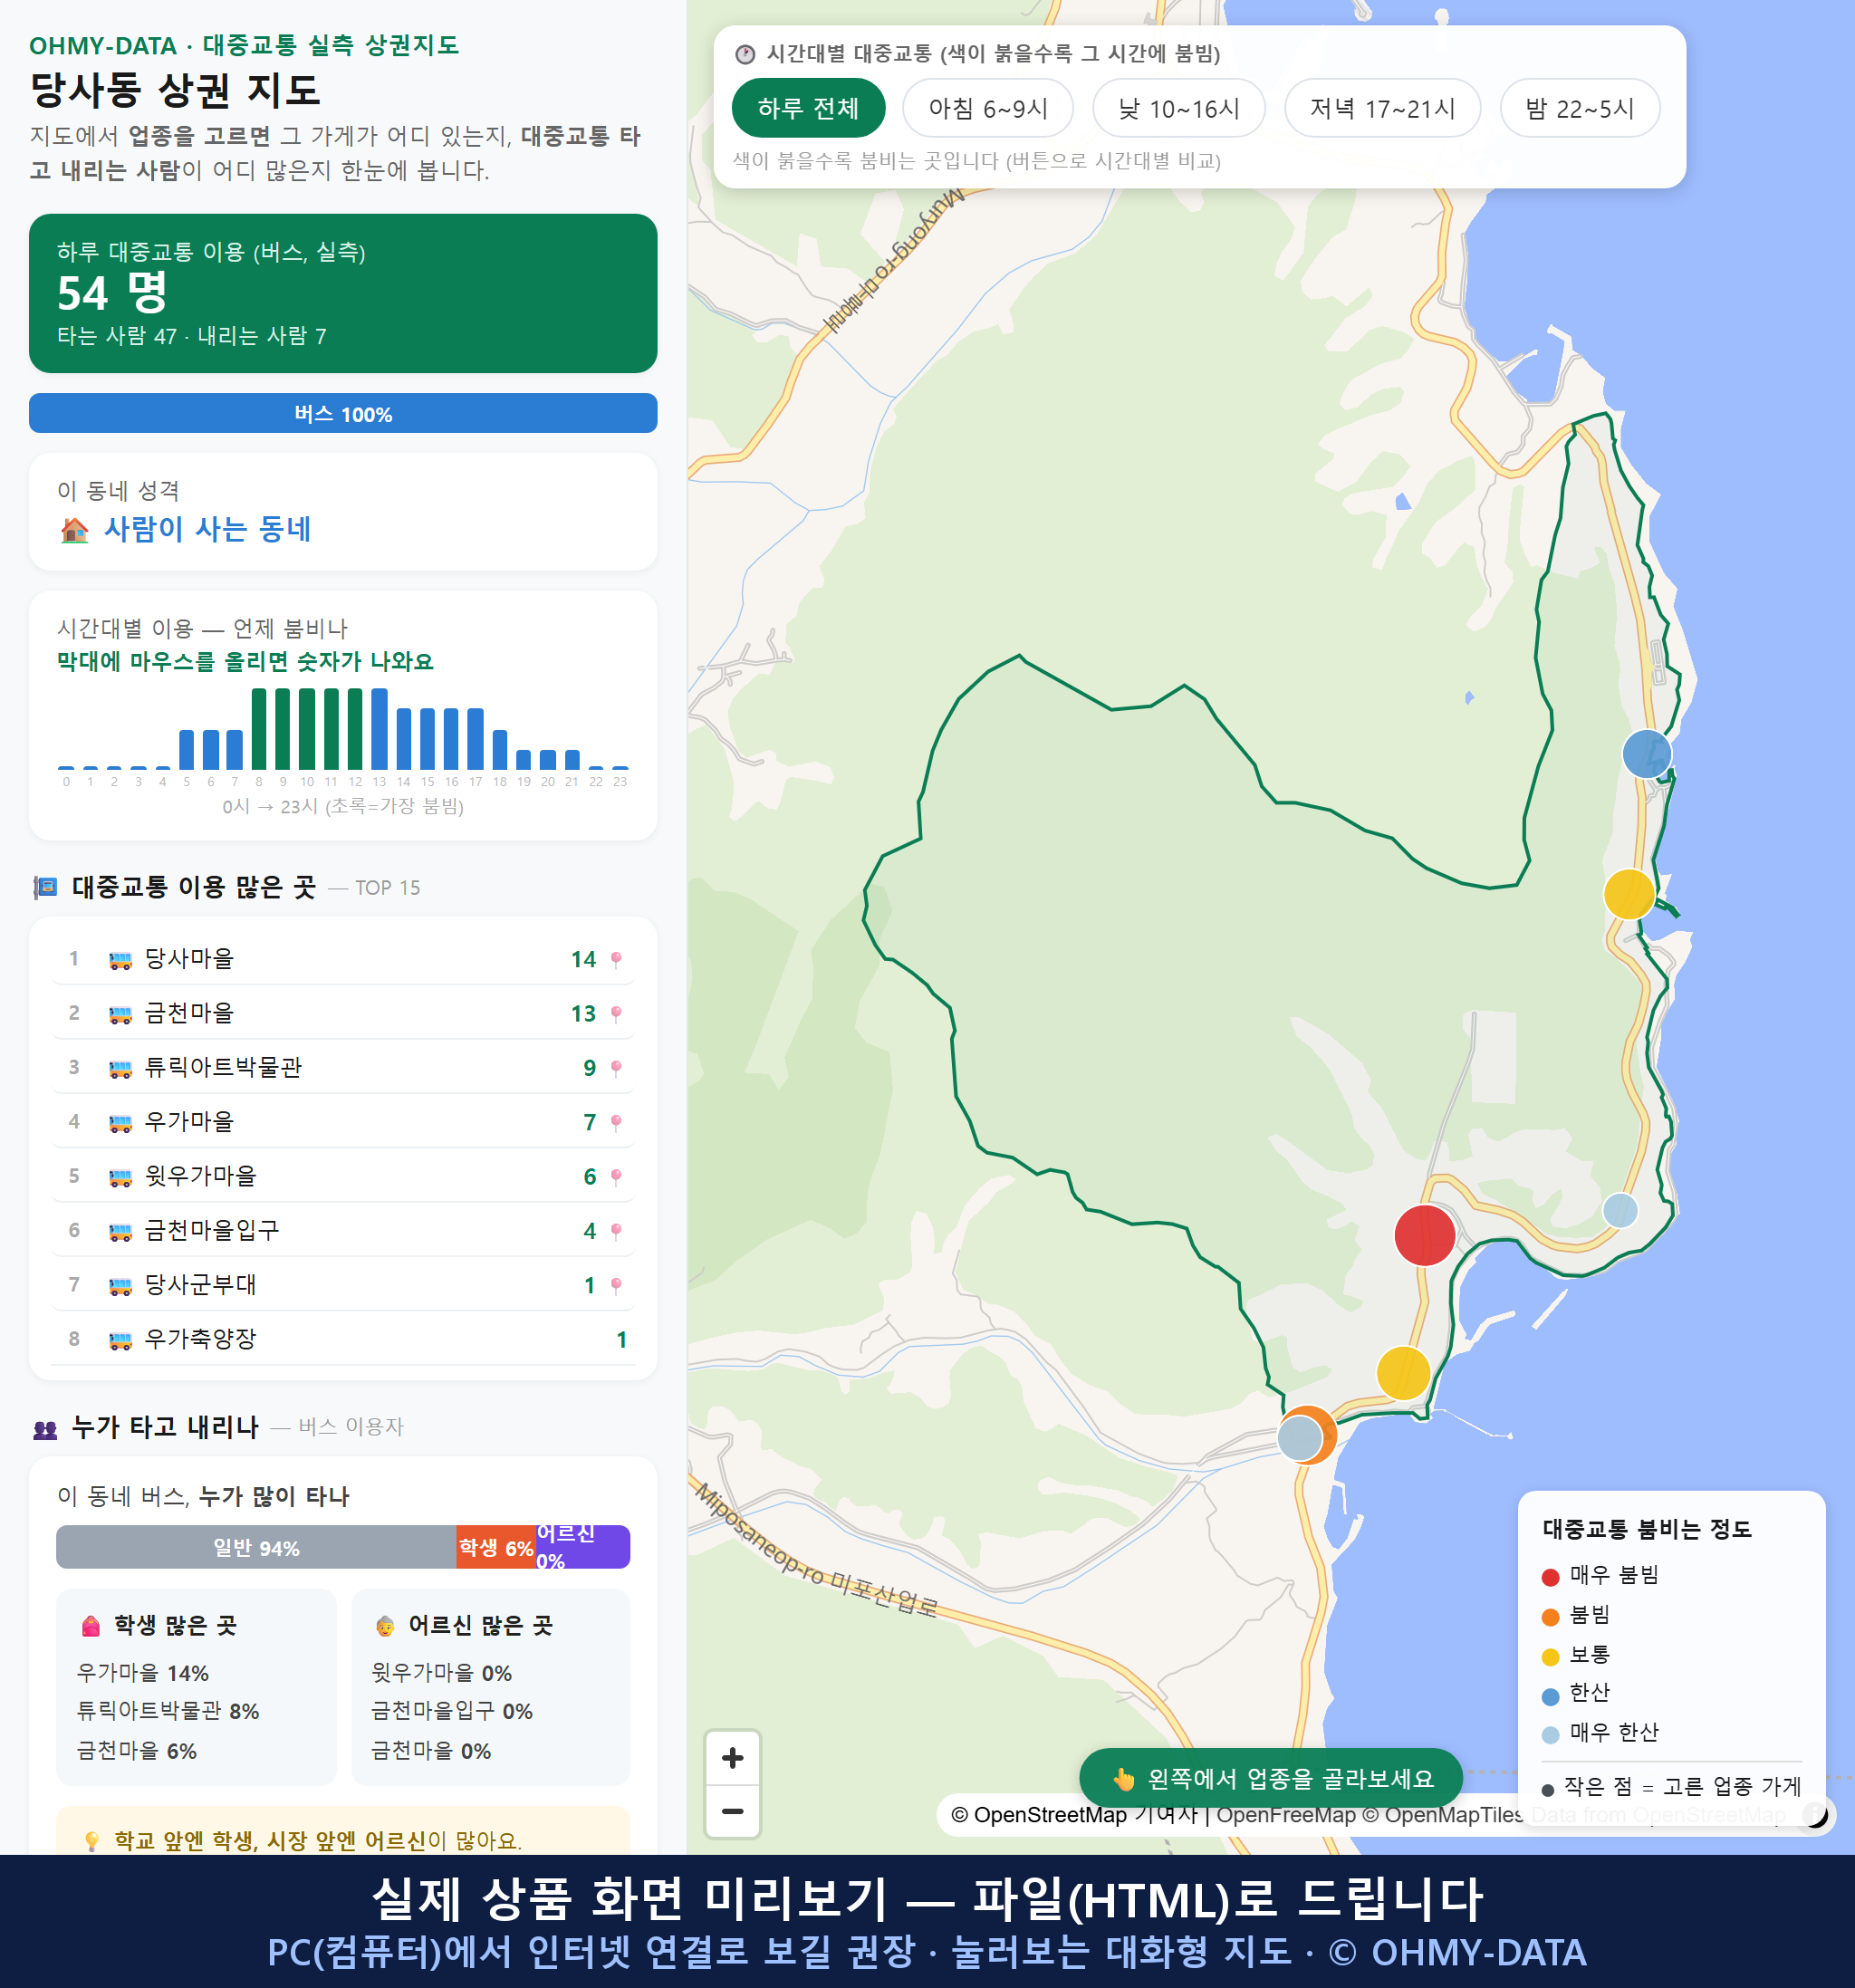Switch to 아침 6~9시 time filter

(987, 108)
